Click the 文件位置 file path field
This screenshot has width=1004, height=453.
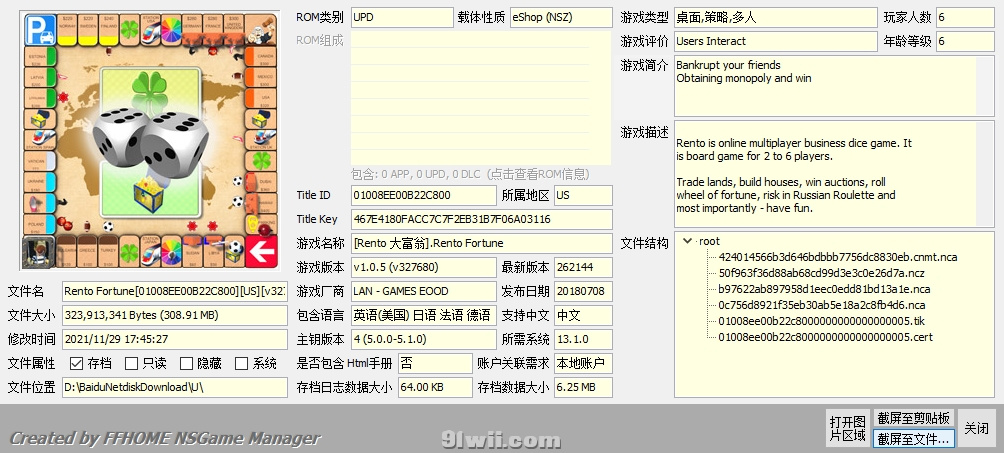(174, 387)
